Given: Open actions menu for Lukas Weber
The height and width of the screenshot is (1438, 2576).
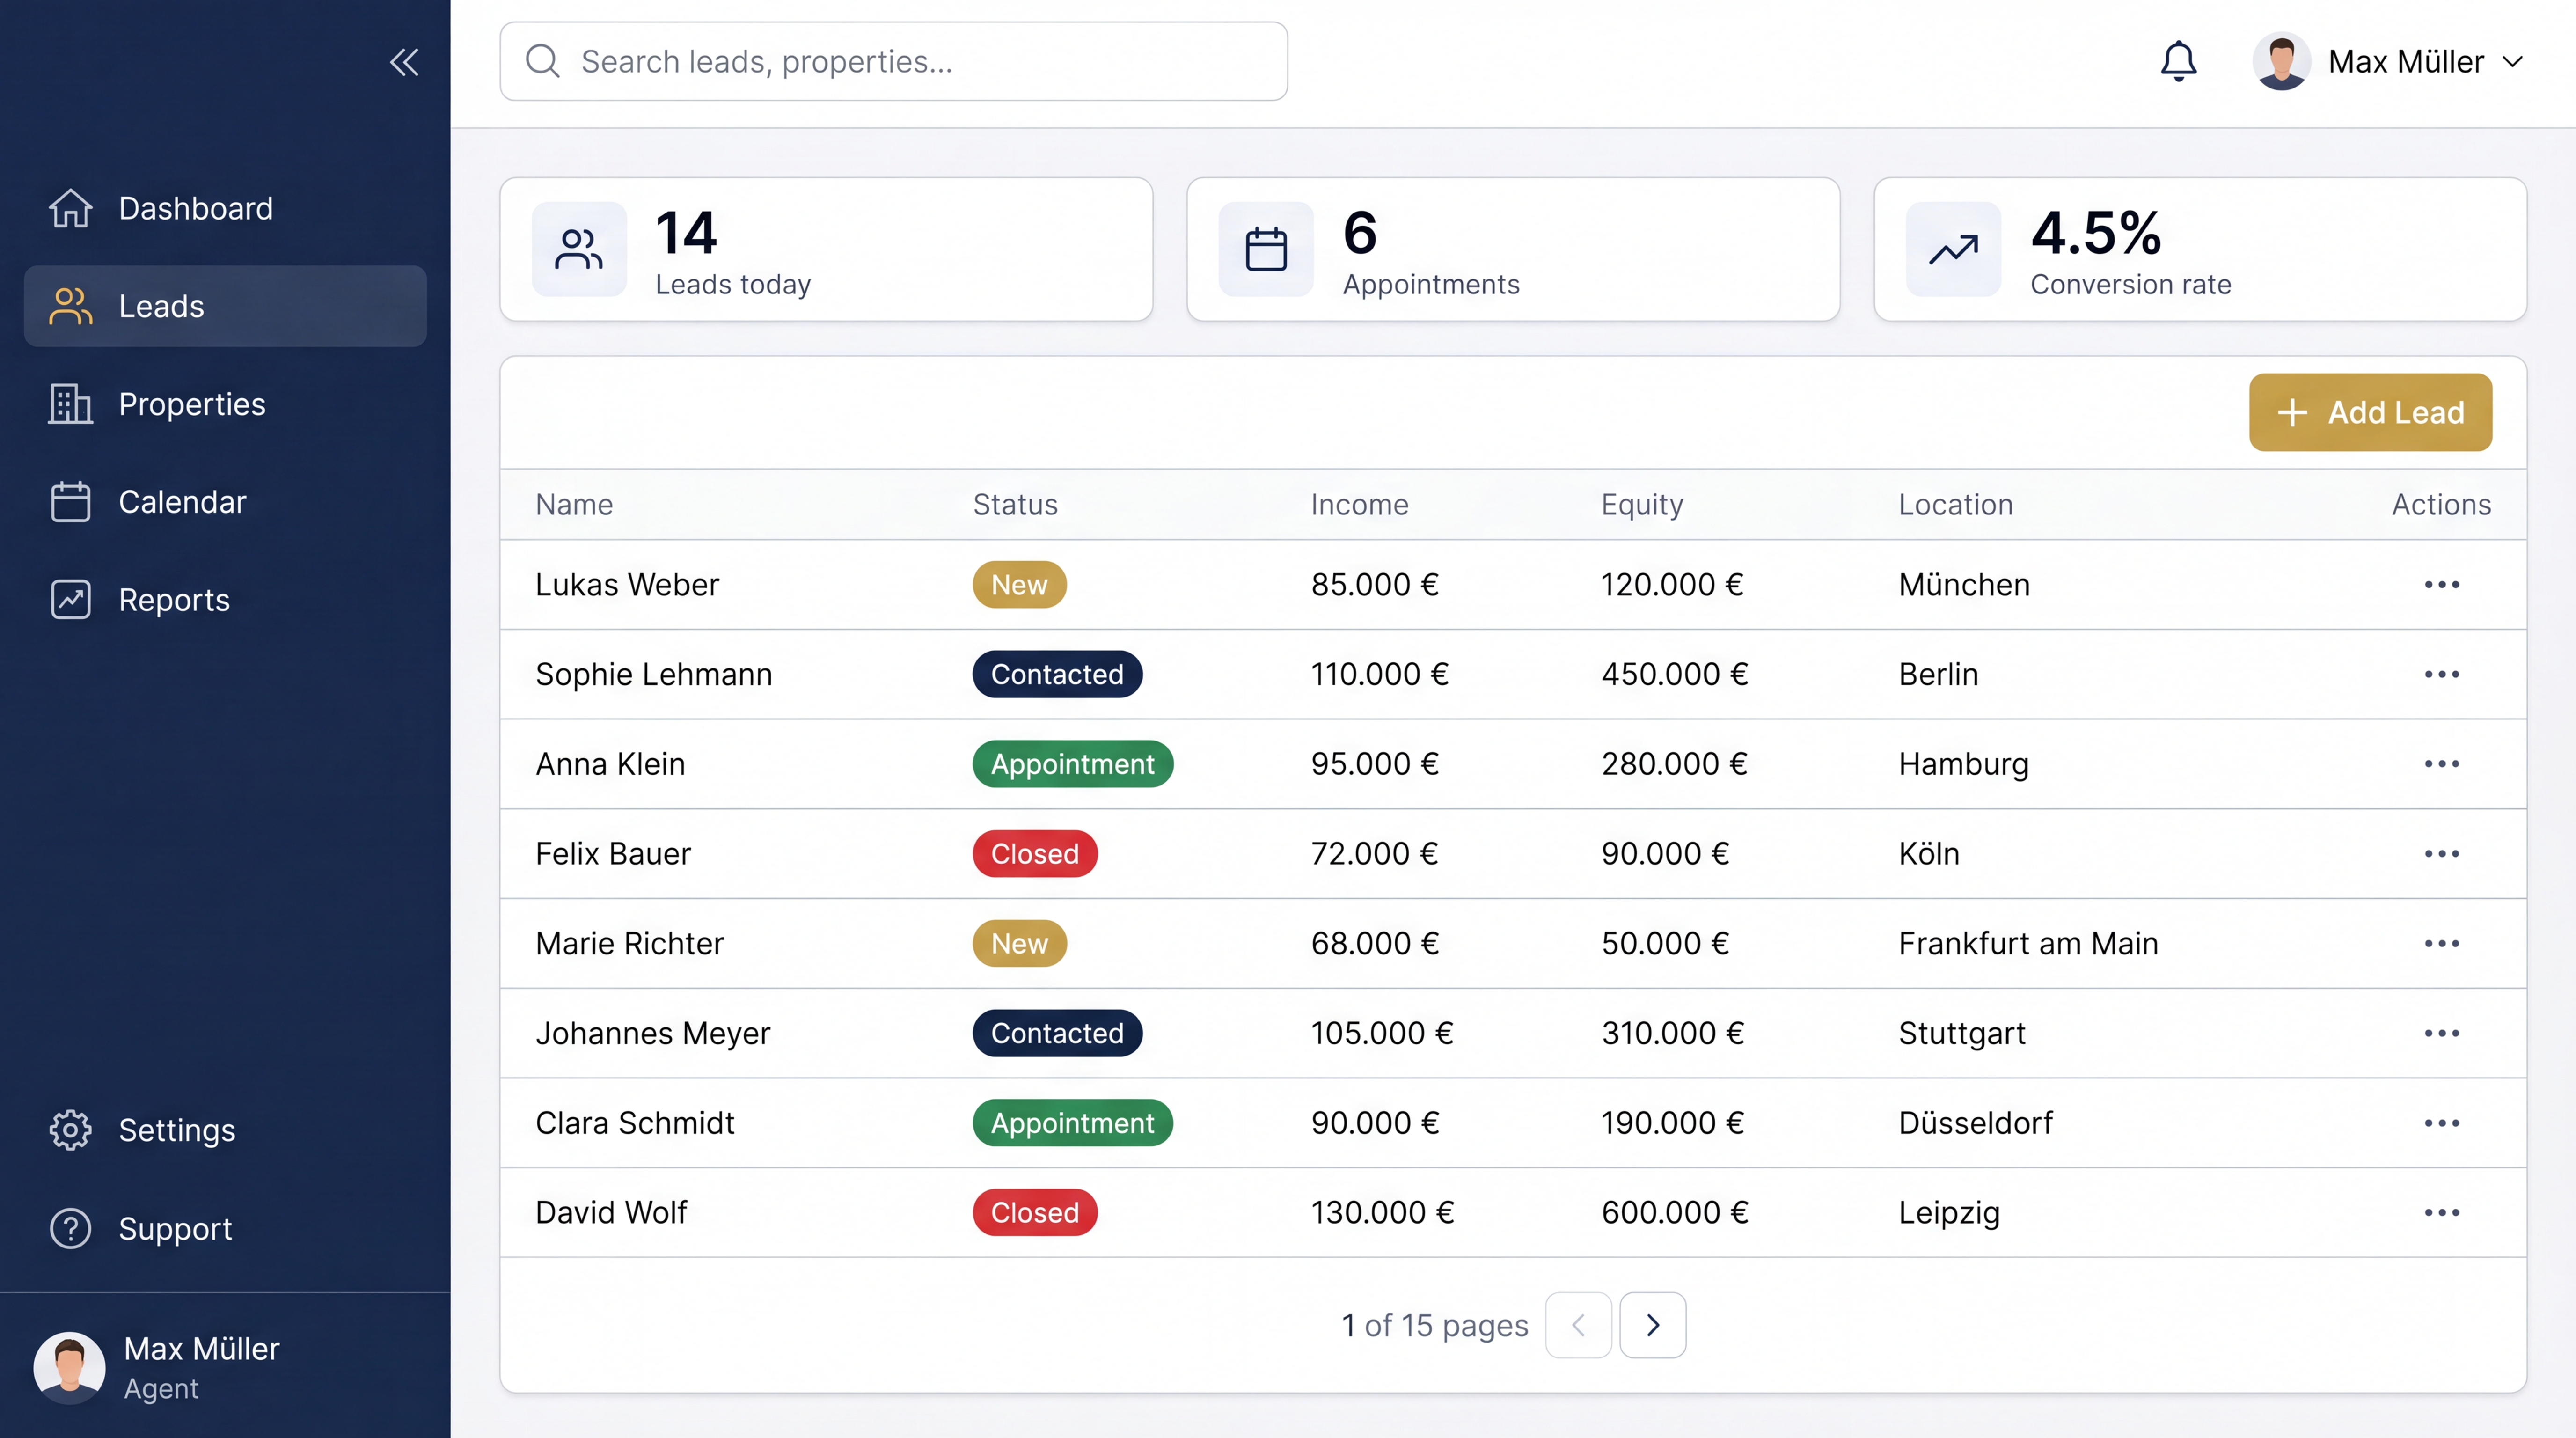Looking at the screenshot, I should [2441, 584].
